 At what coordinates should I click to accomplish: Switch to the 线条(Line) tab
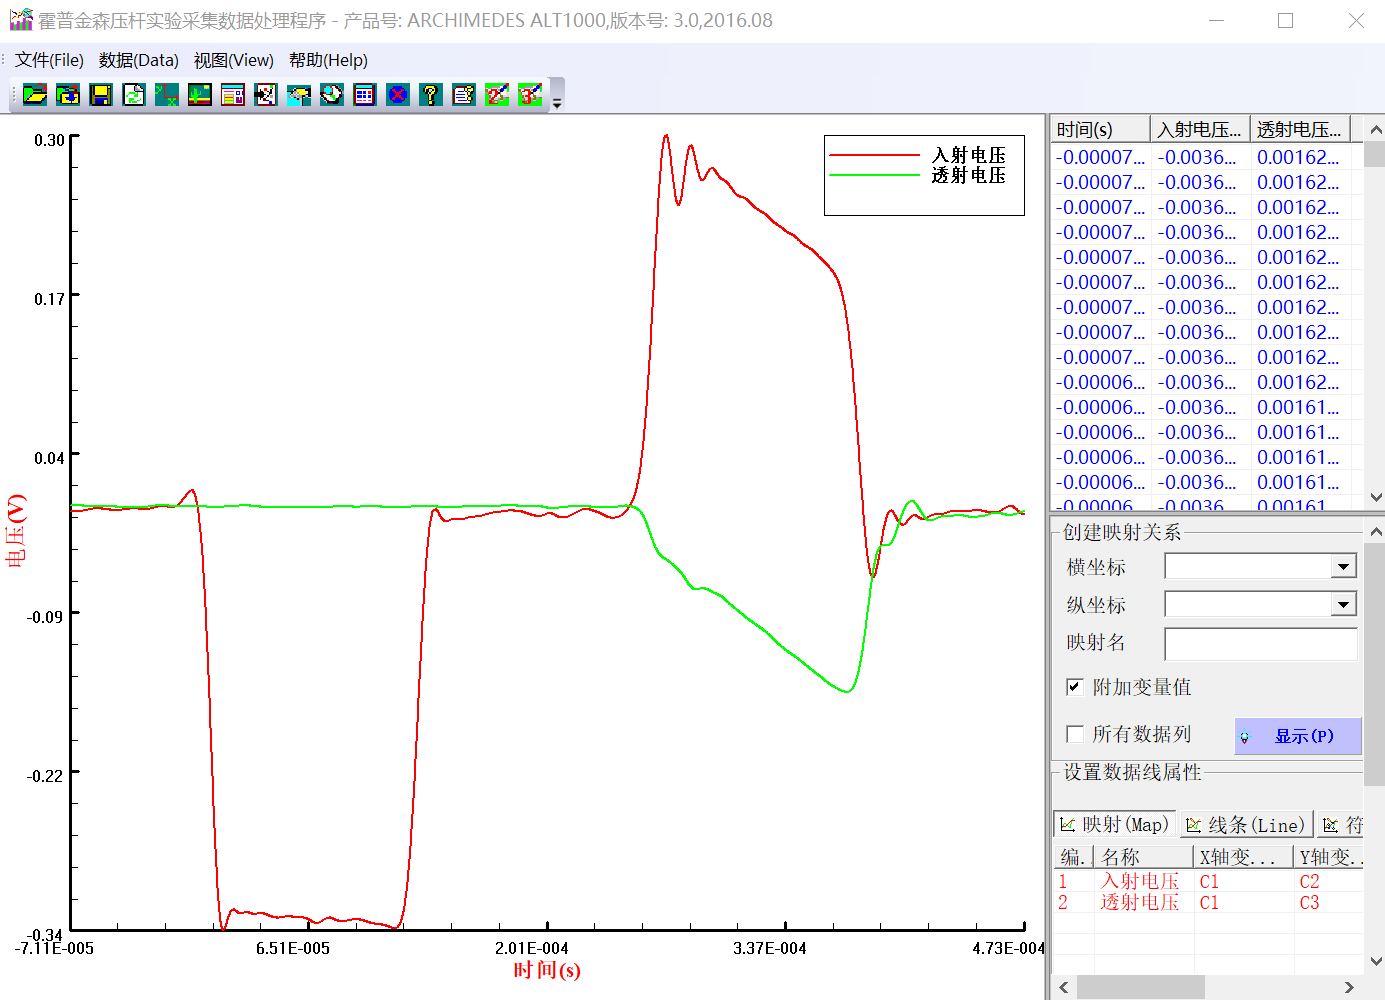(x=1246, y=825)
